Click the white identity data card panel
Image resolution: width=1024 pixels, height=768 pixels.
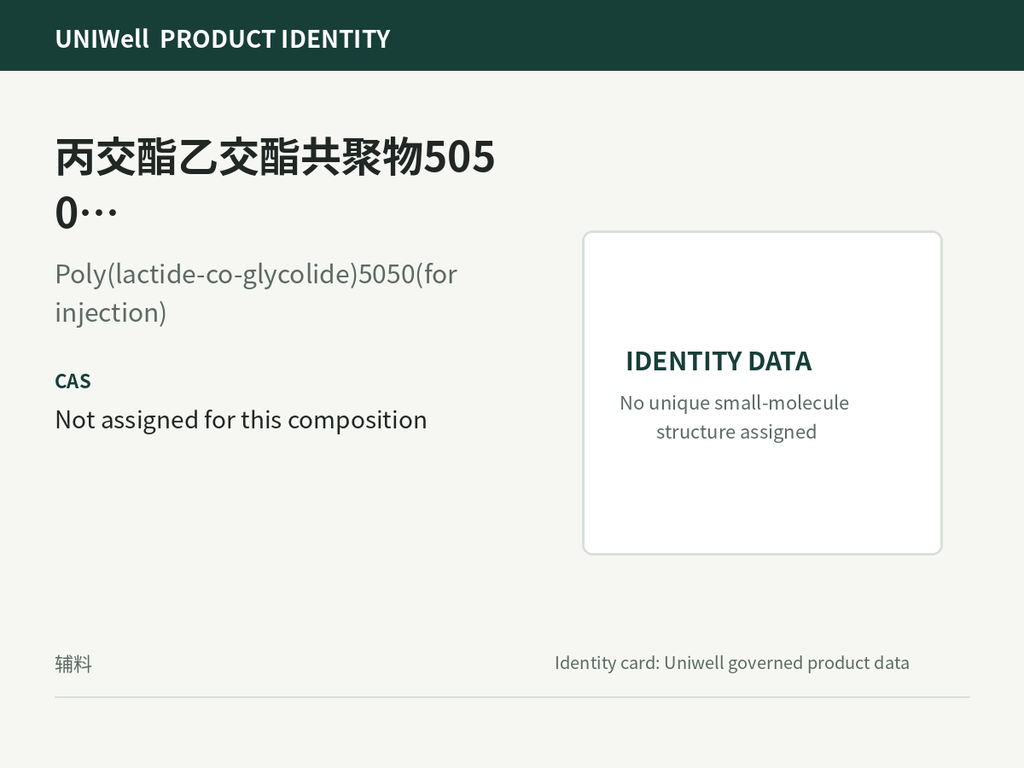[x=762, y=392]
